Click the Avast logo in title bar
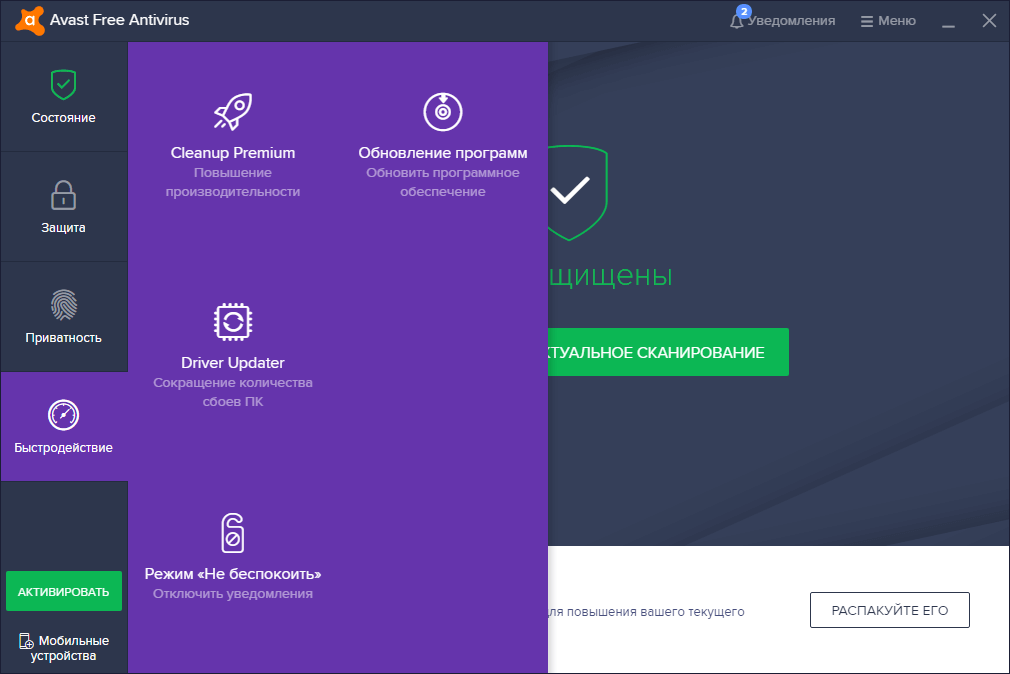 pyautogui.click(x=29, y=19)
